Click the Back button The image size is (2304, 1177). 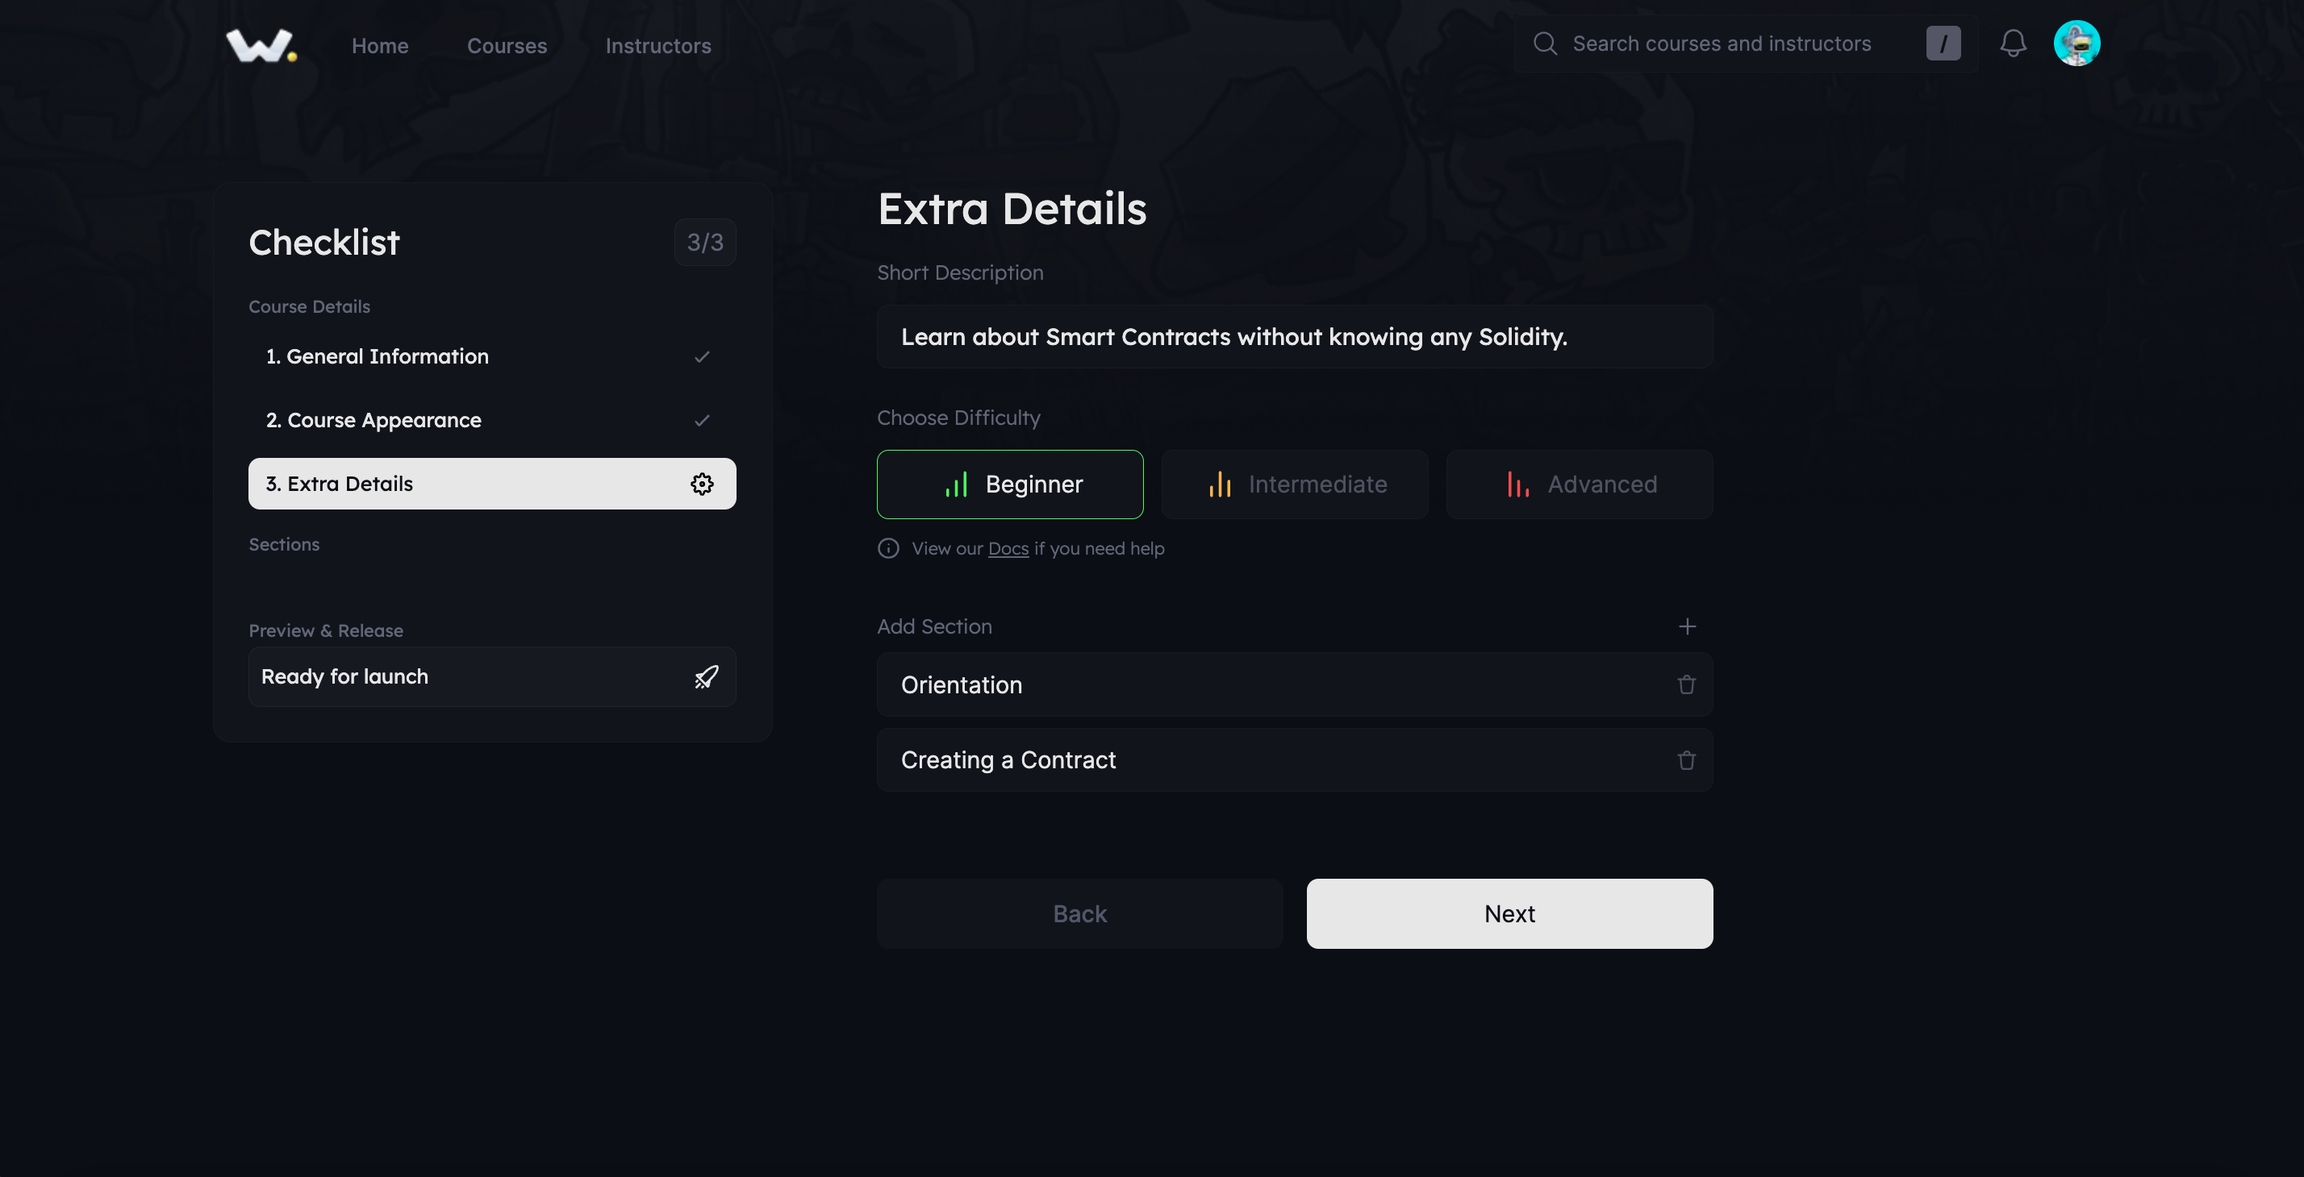[x=1079, y=914]
